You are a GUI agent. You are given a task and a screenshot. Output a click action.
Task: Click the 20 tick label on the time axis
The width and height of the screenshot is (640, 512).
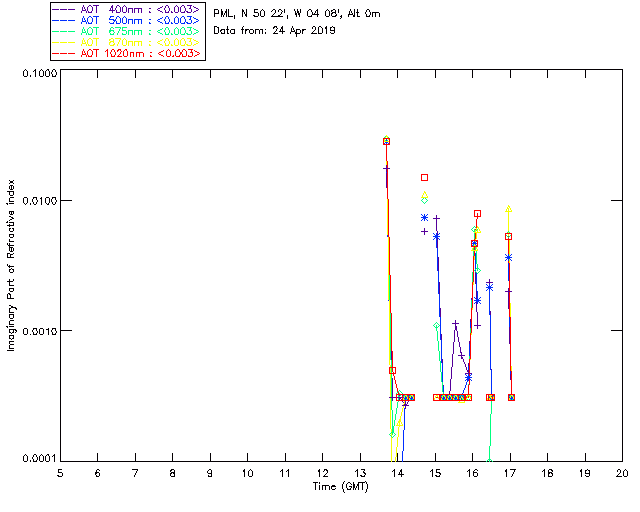click(621, 473)
